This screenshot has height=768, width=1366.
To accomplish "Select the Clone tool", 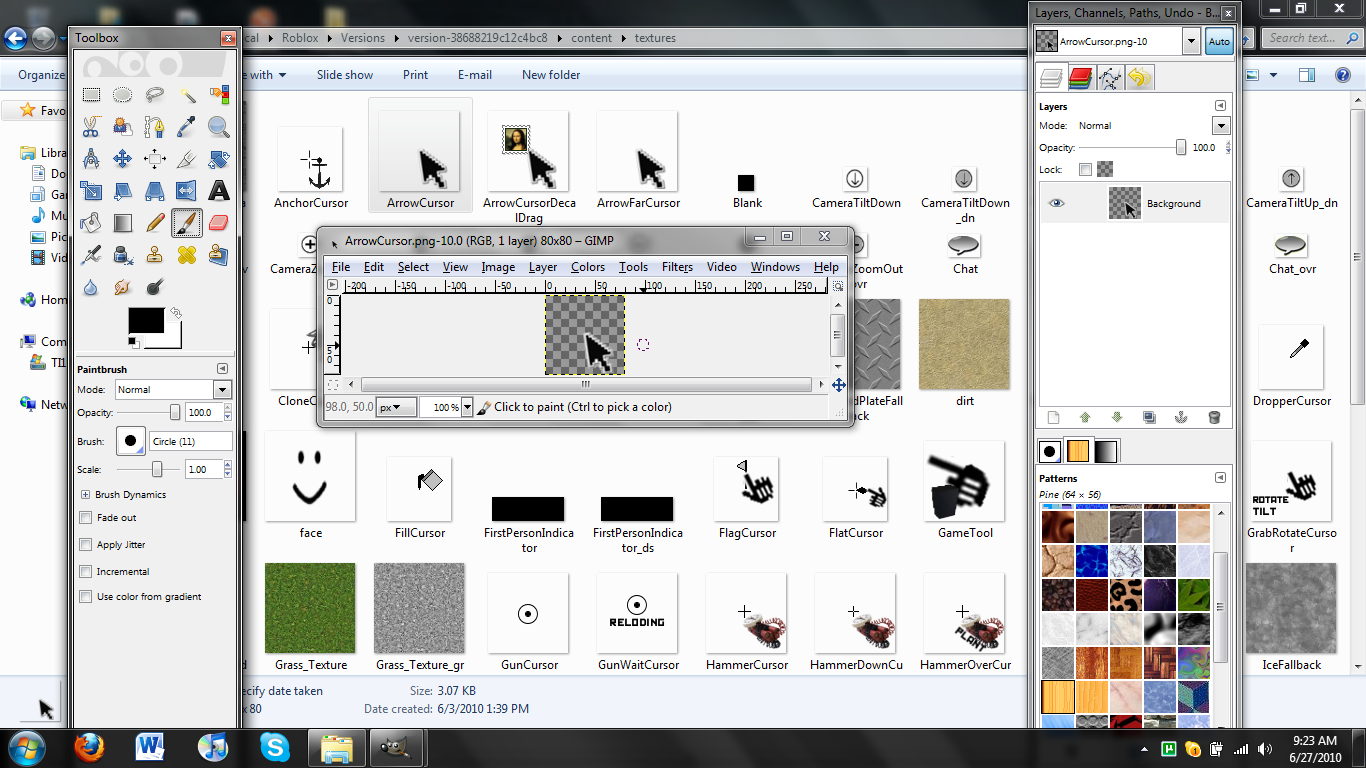I will tap(154, 254).
